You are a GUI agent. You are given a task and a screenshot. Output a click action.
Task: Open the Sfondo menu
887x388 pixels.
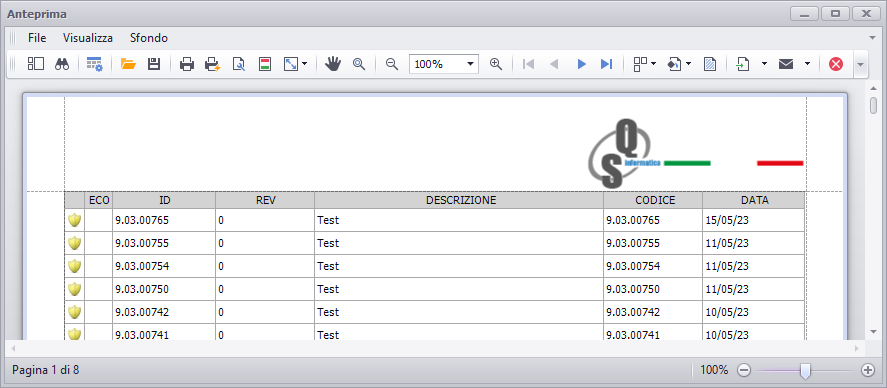coord(149,38)
